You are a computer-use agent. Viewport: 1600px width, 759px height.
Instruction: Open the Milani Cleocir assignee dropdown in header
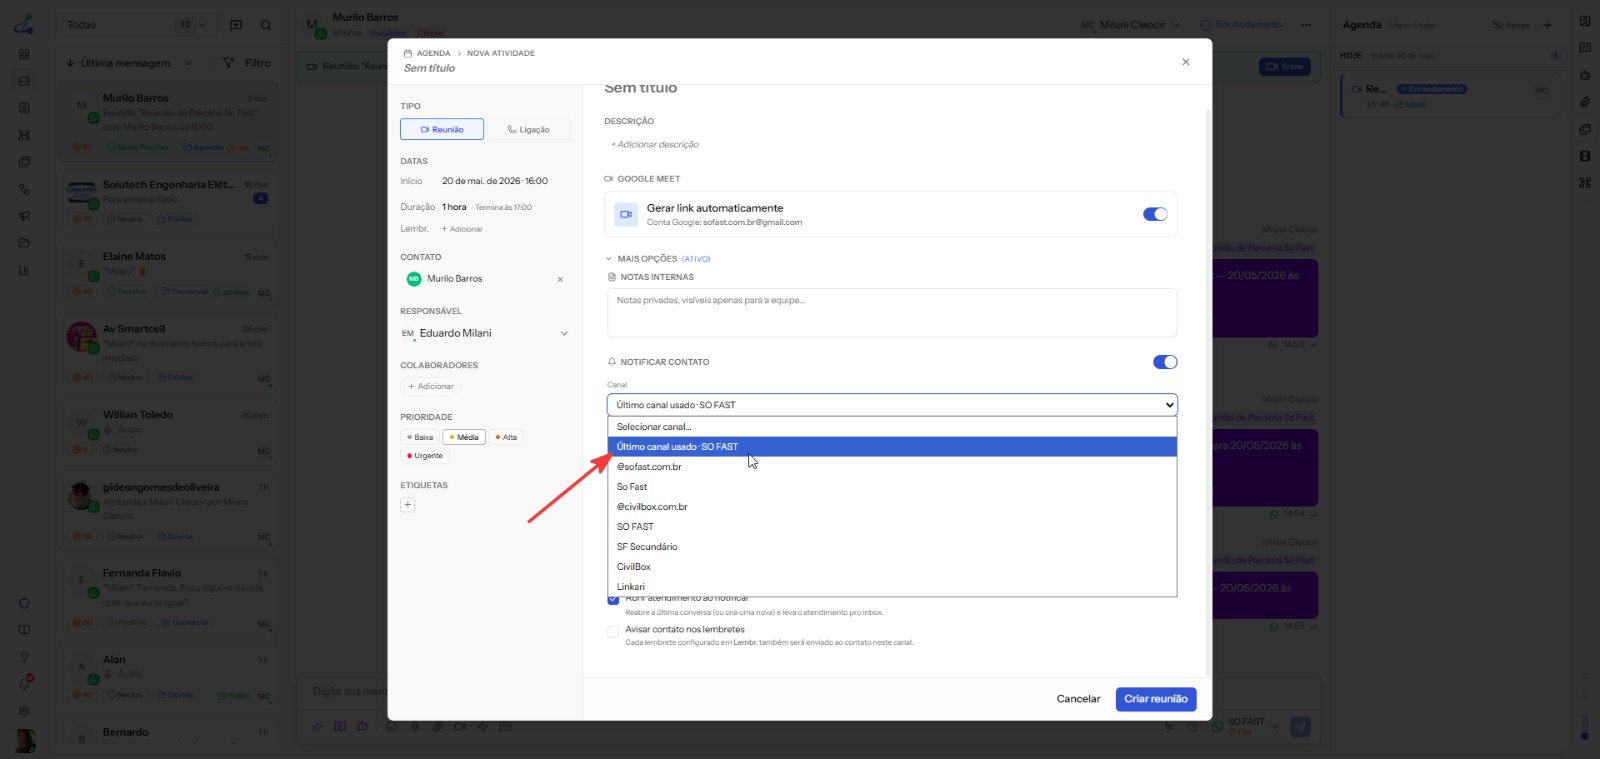pos(1130,25)
